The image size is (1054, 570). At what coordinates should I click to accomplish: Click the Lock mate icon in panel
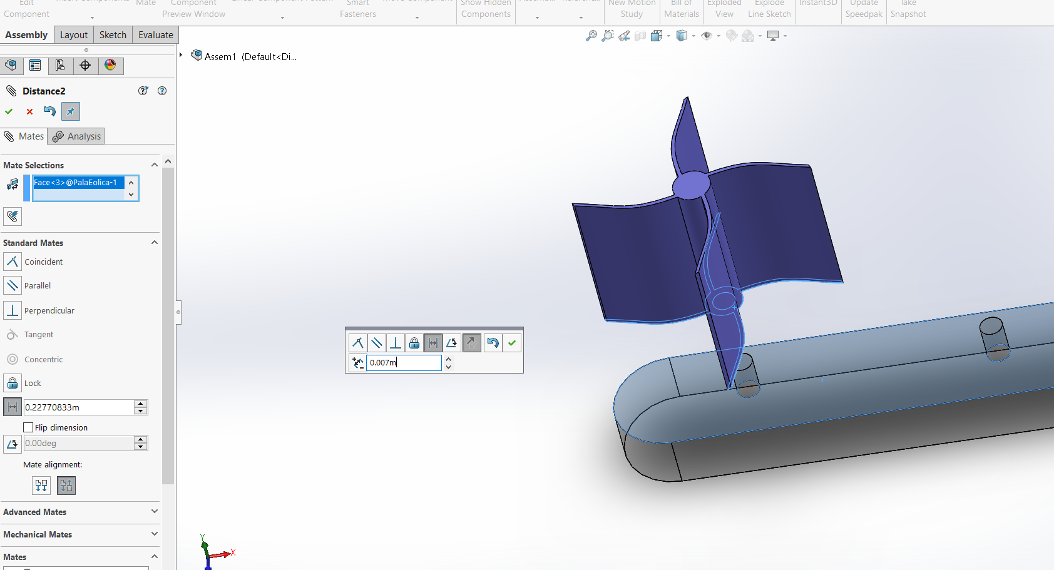coord(12,383)
